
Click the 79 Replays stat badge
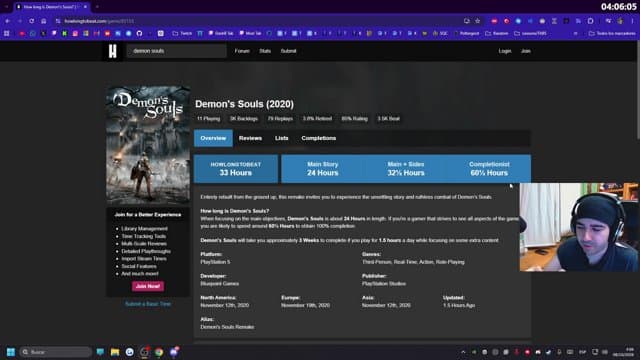(x=280, y=119)
